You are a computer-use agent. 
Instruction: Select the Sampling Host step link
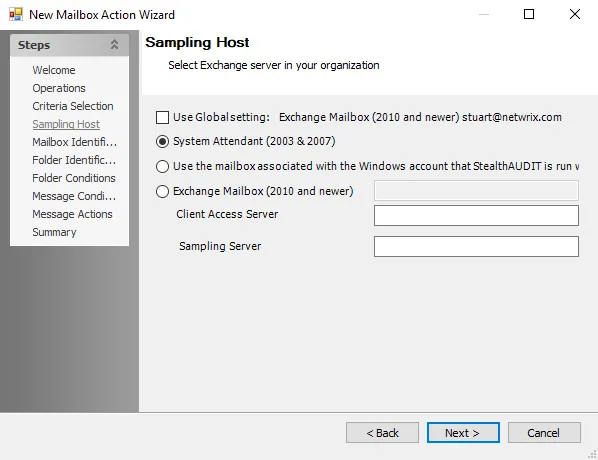[x=66, y=124]
